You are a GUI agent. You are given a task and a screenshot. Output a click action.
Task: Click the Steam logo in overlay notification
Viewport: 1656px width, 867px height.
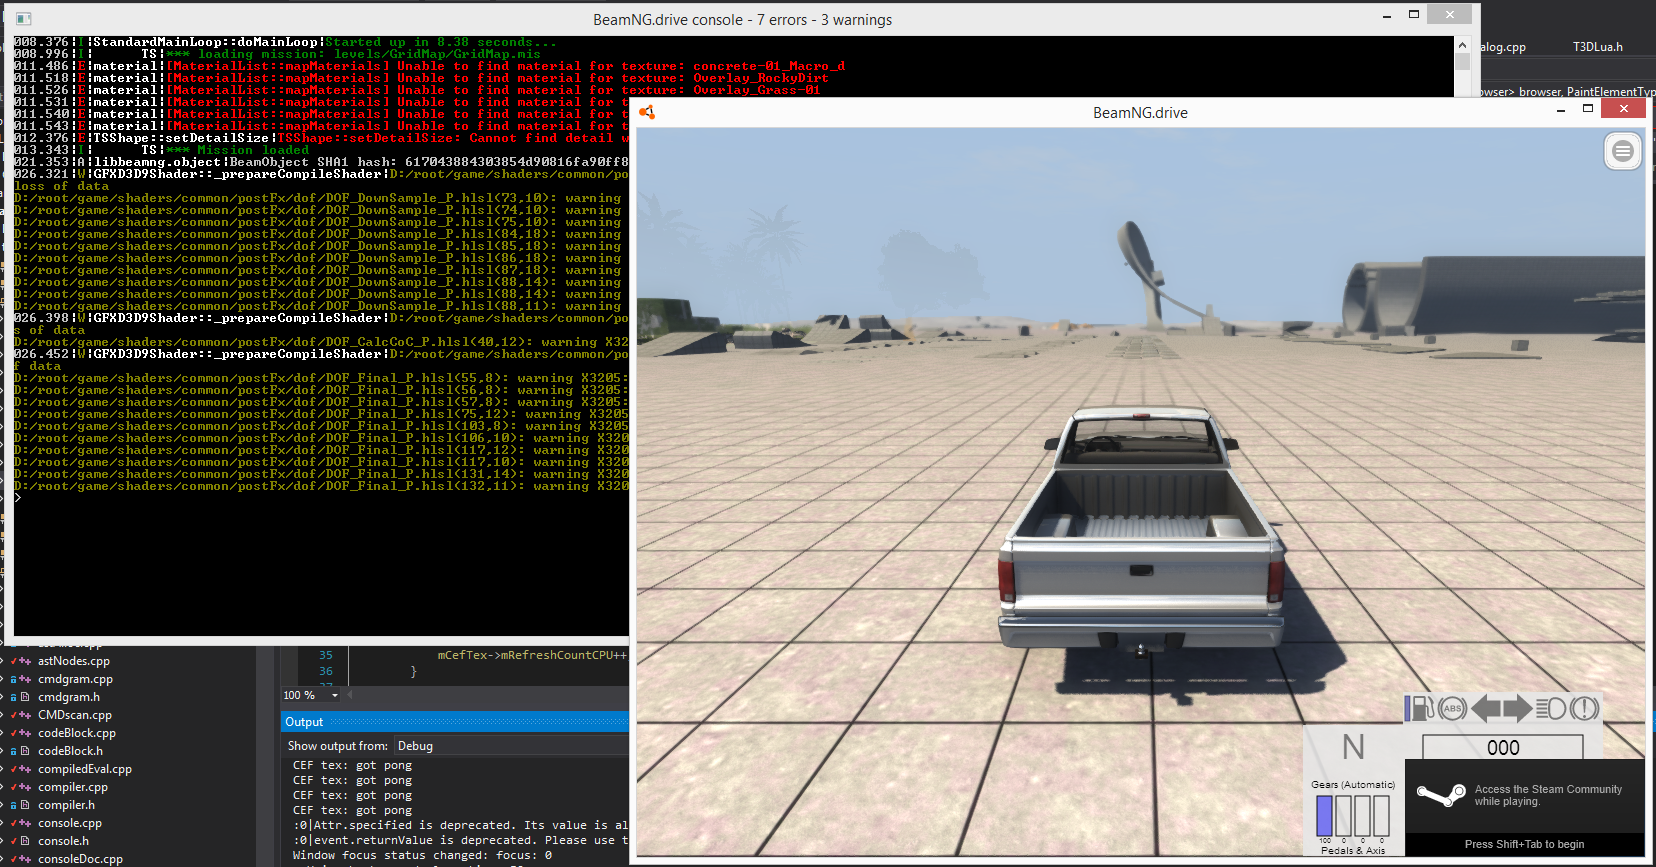[1440, 796]
